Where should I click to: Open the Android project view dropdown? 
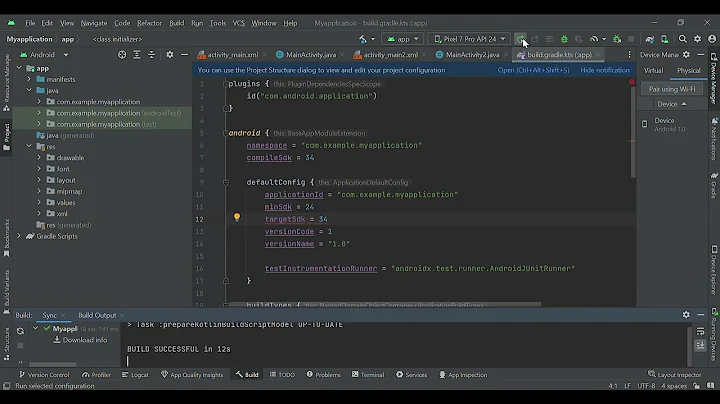45,55
